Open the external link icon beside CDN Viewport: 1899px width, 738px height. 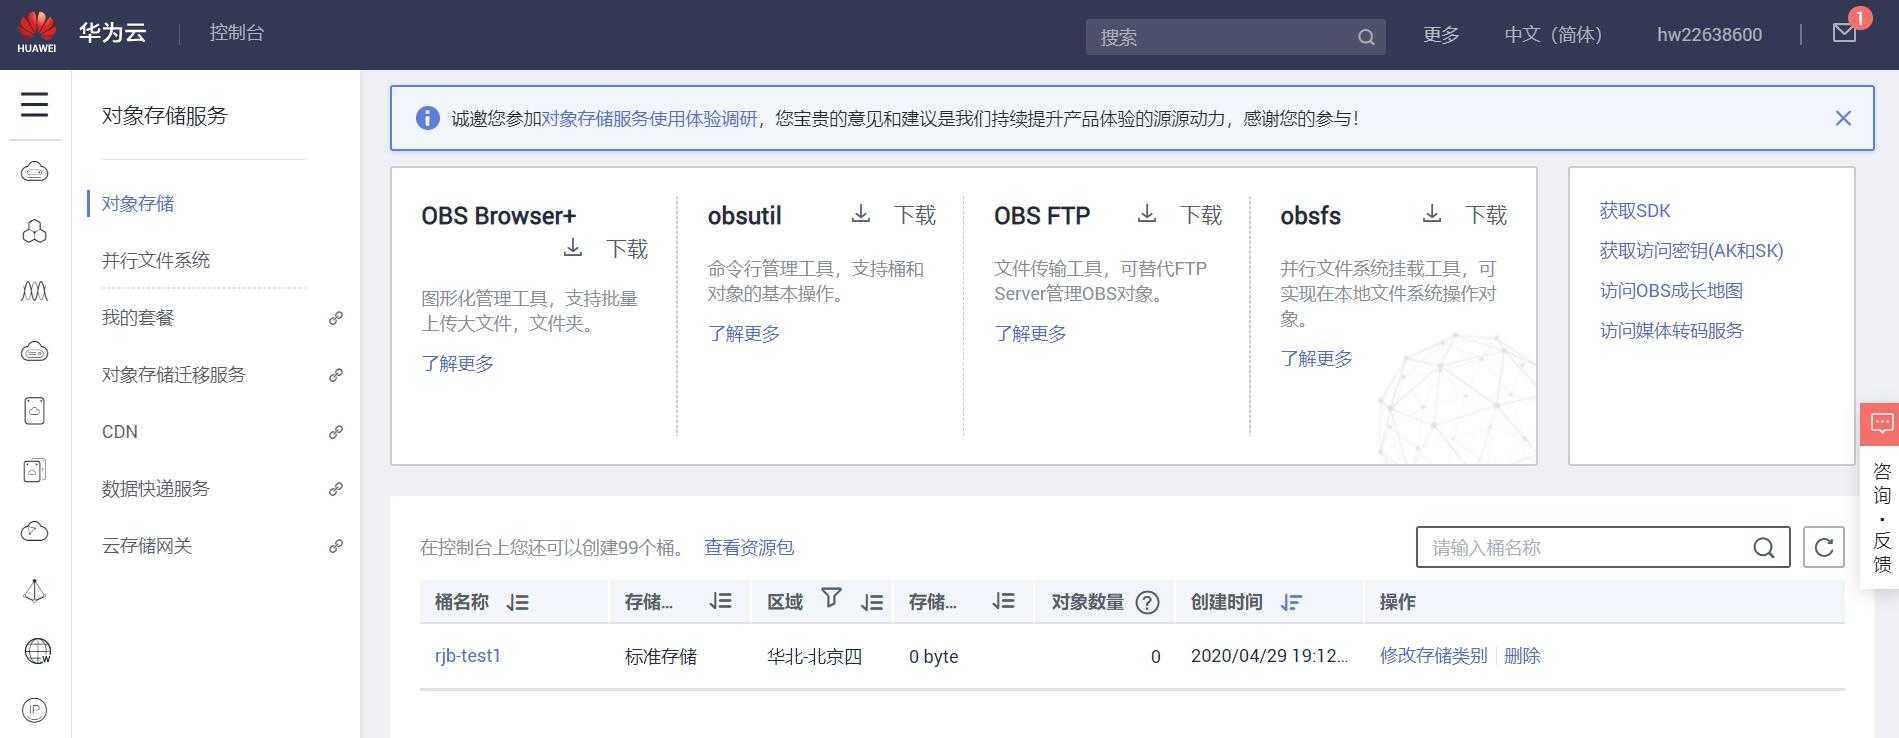336,432
